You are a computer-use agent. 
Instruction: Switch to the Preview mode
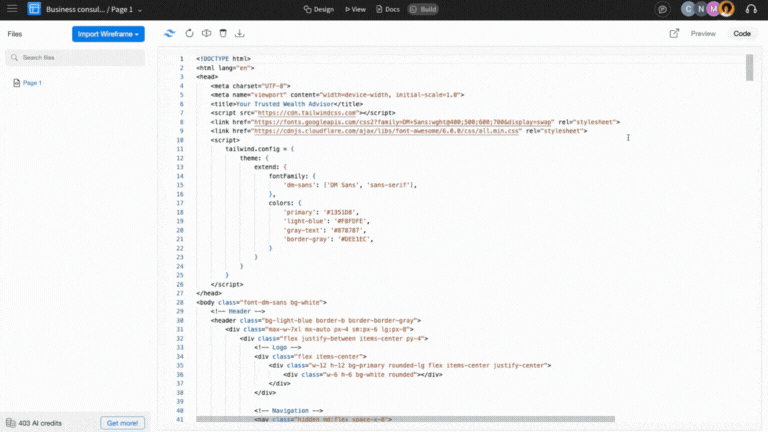click(703, 34)
